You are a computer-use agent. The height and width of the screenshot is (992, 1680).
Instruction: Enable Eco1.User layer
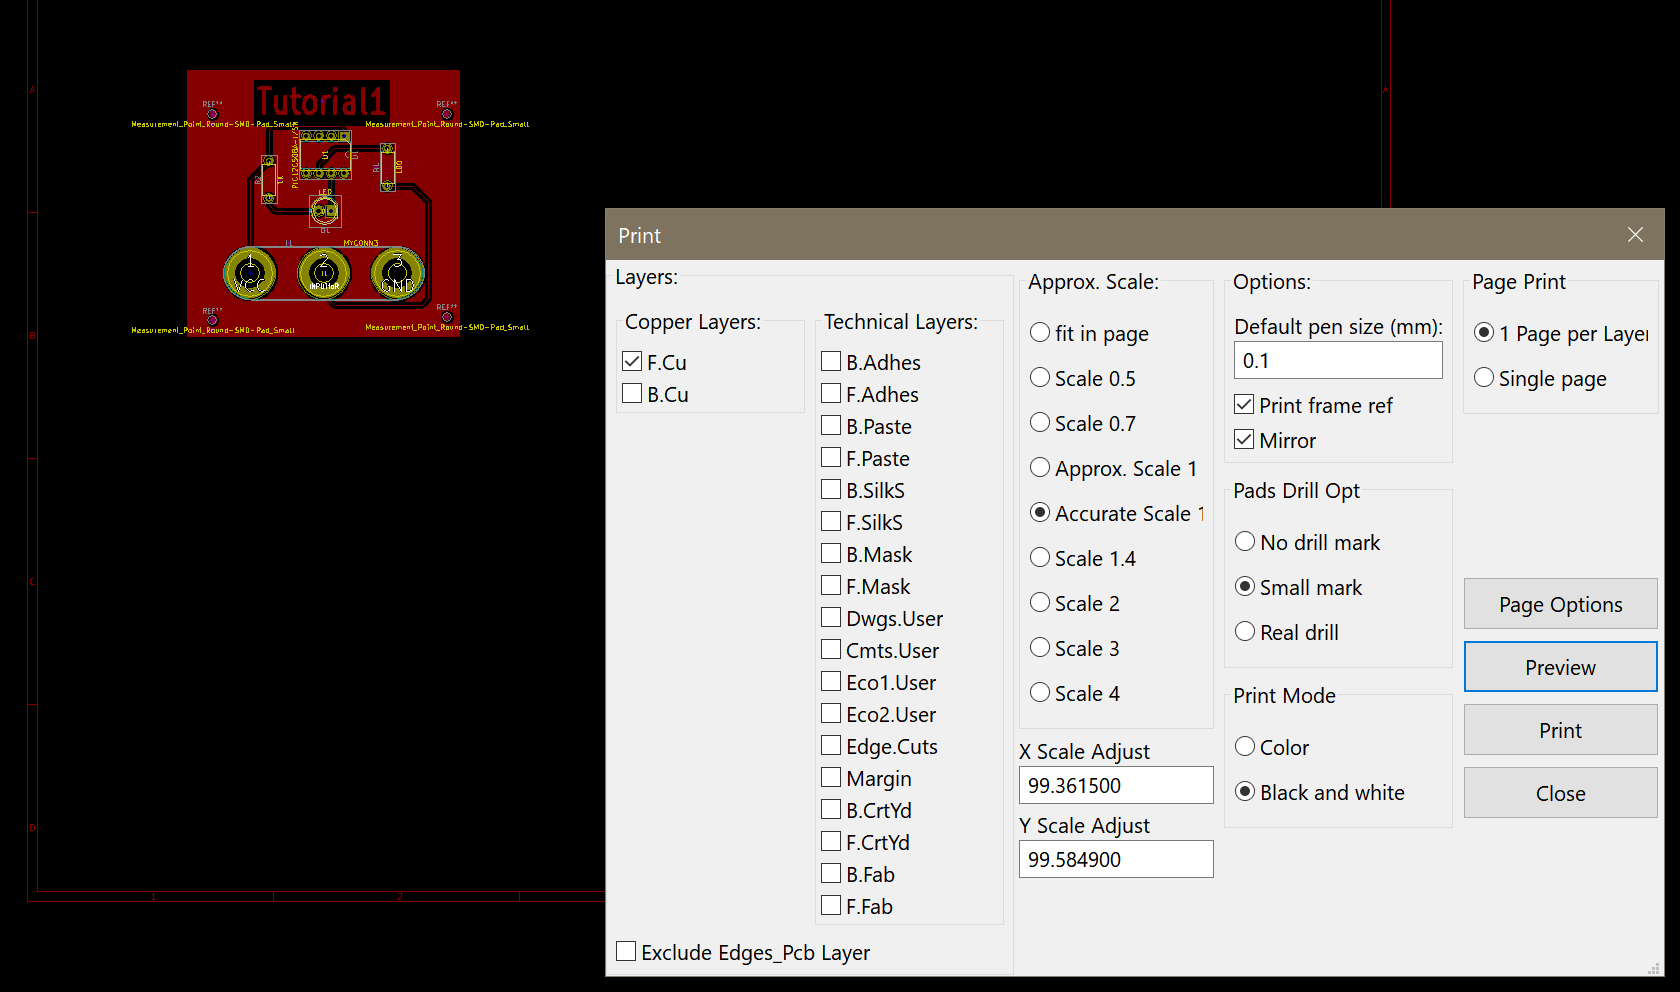(x=831, y=682)
